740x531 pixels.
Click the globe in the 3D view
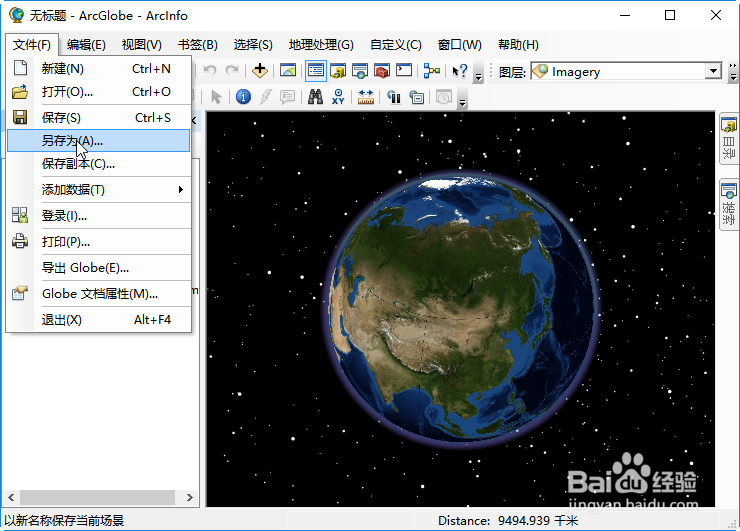(462, 309)
